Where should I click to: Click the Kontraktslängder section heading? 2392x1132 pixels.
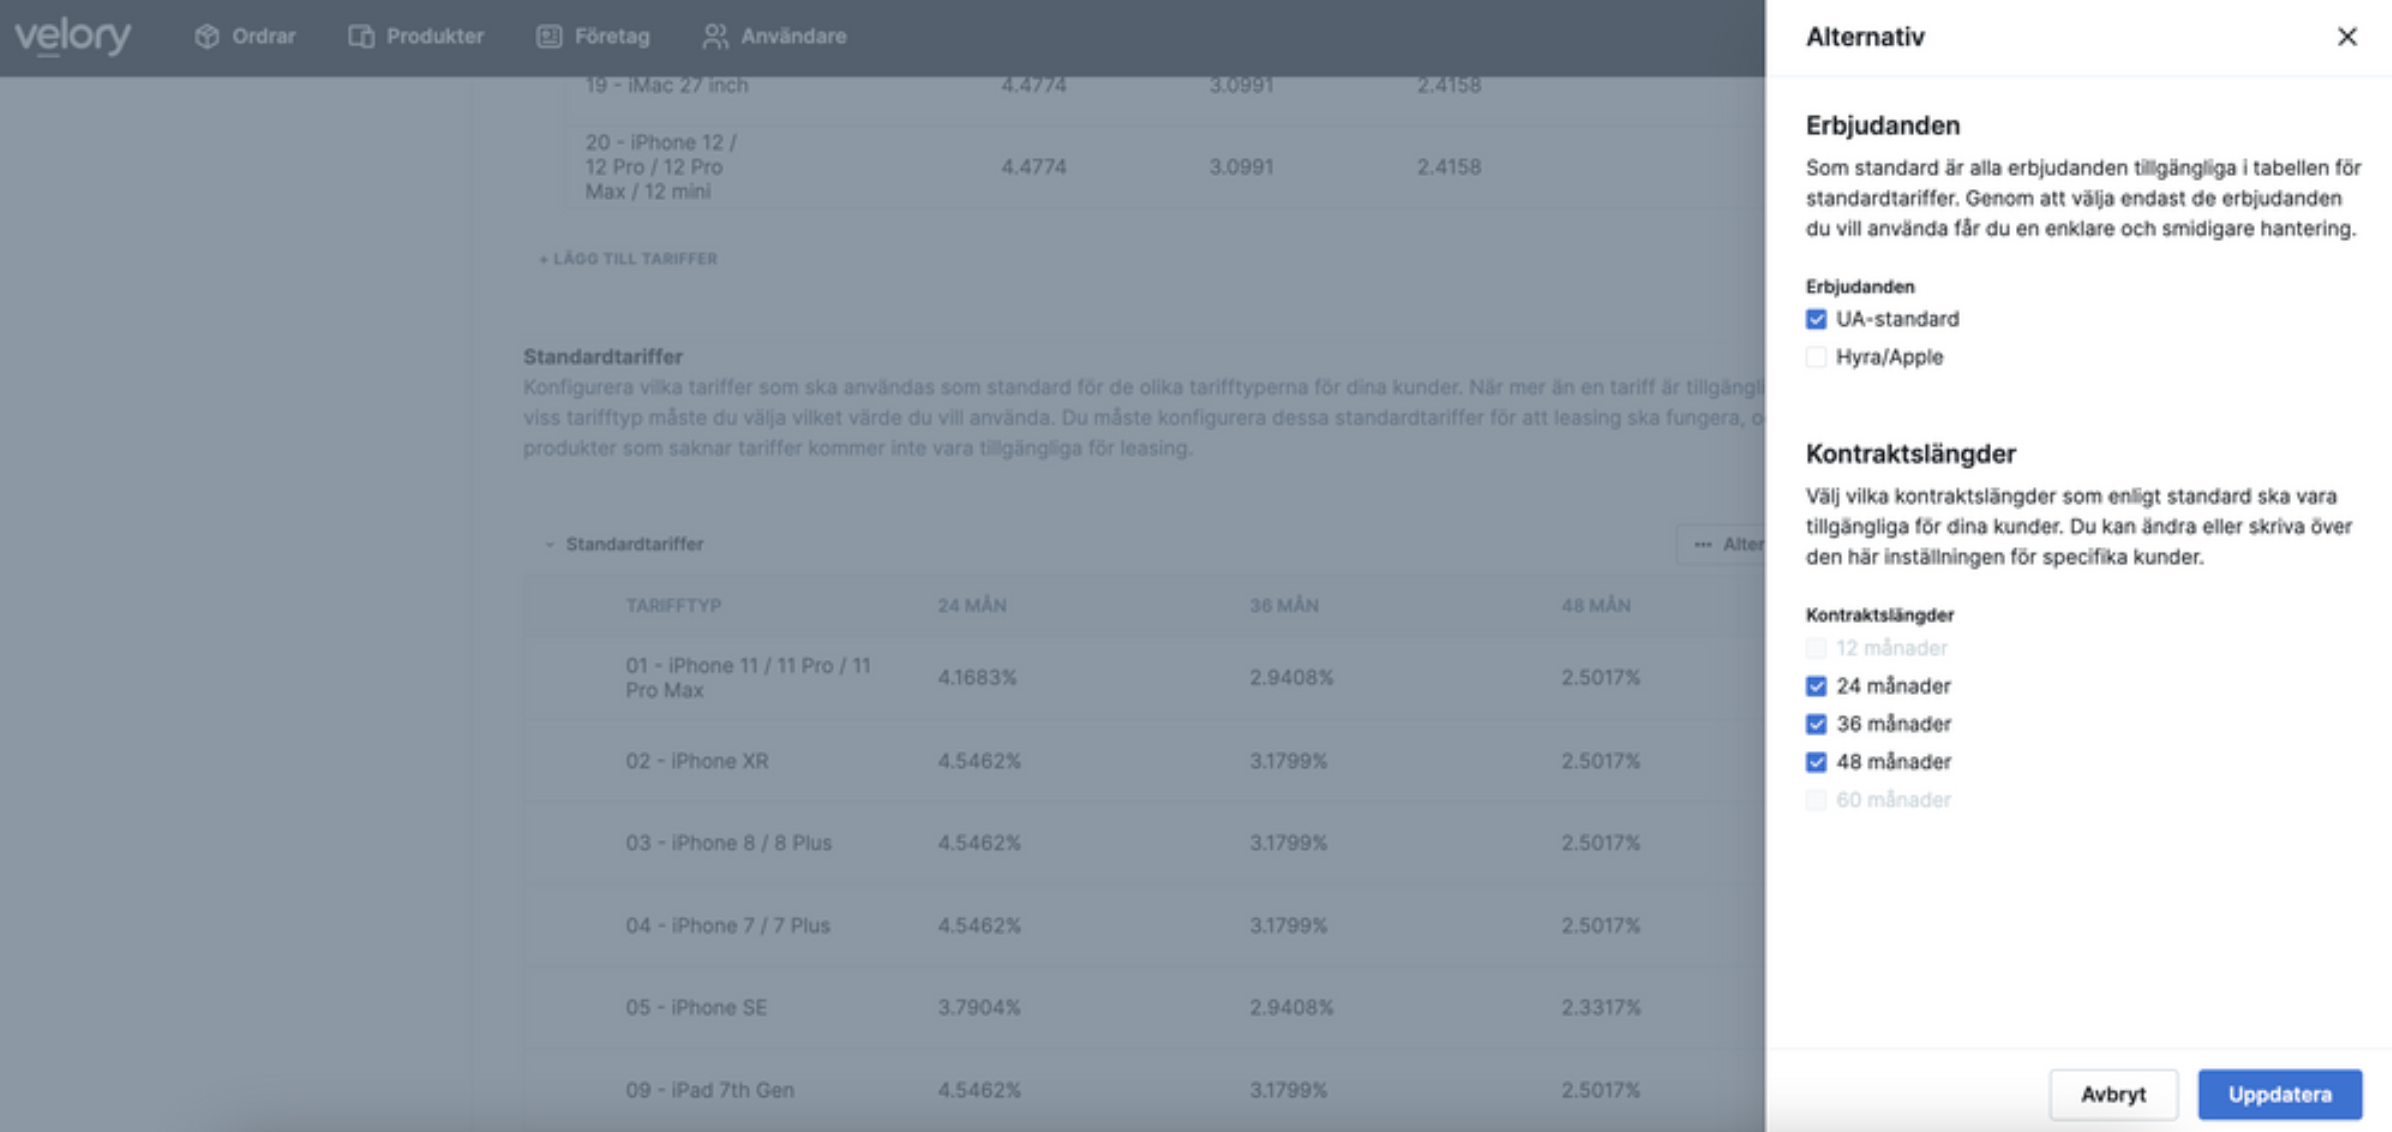coord(1910,454)
